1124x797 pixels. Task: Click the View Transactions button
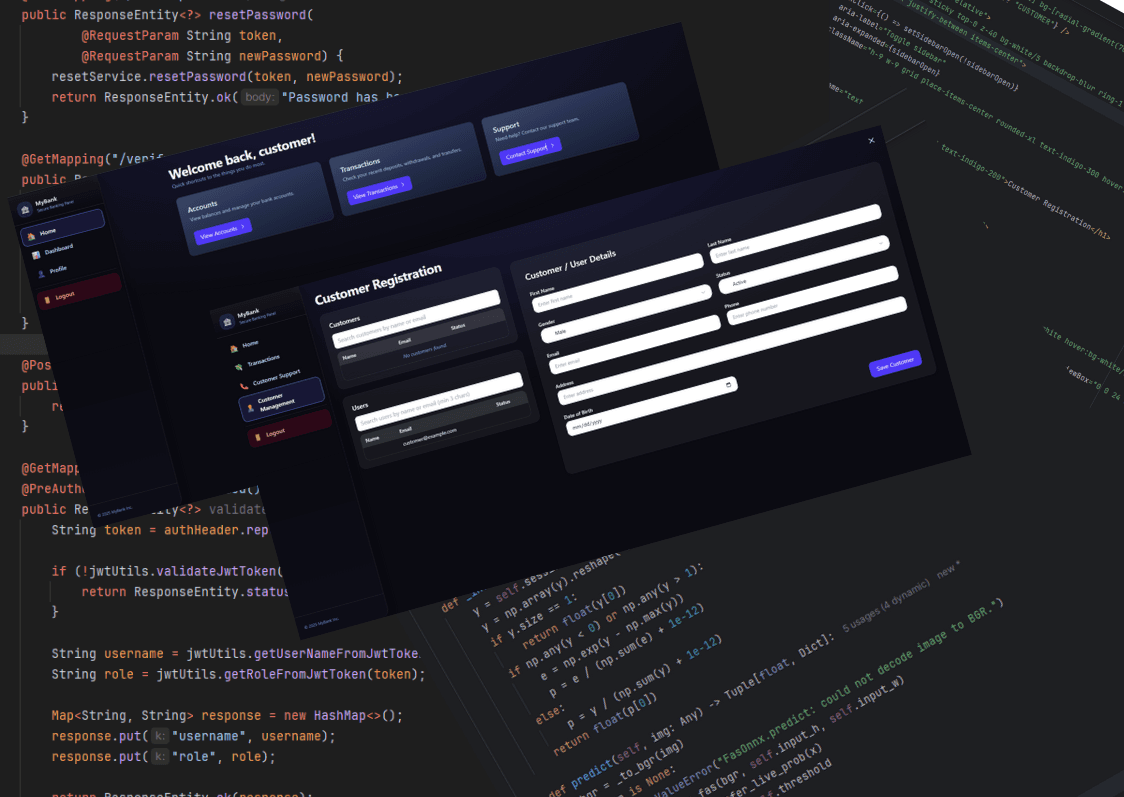point(378,190)
